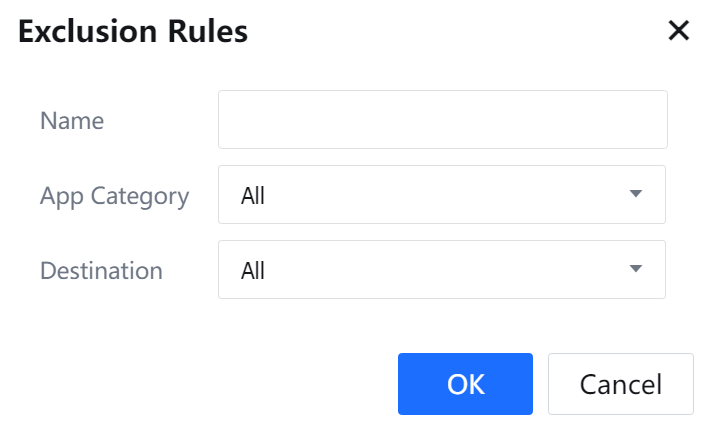Confirm the exclusion rule via OK
The height and width of the screenshot is (421, 718).
coord(465,384)
